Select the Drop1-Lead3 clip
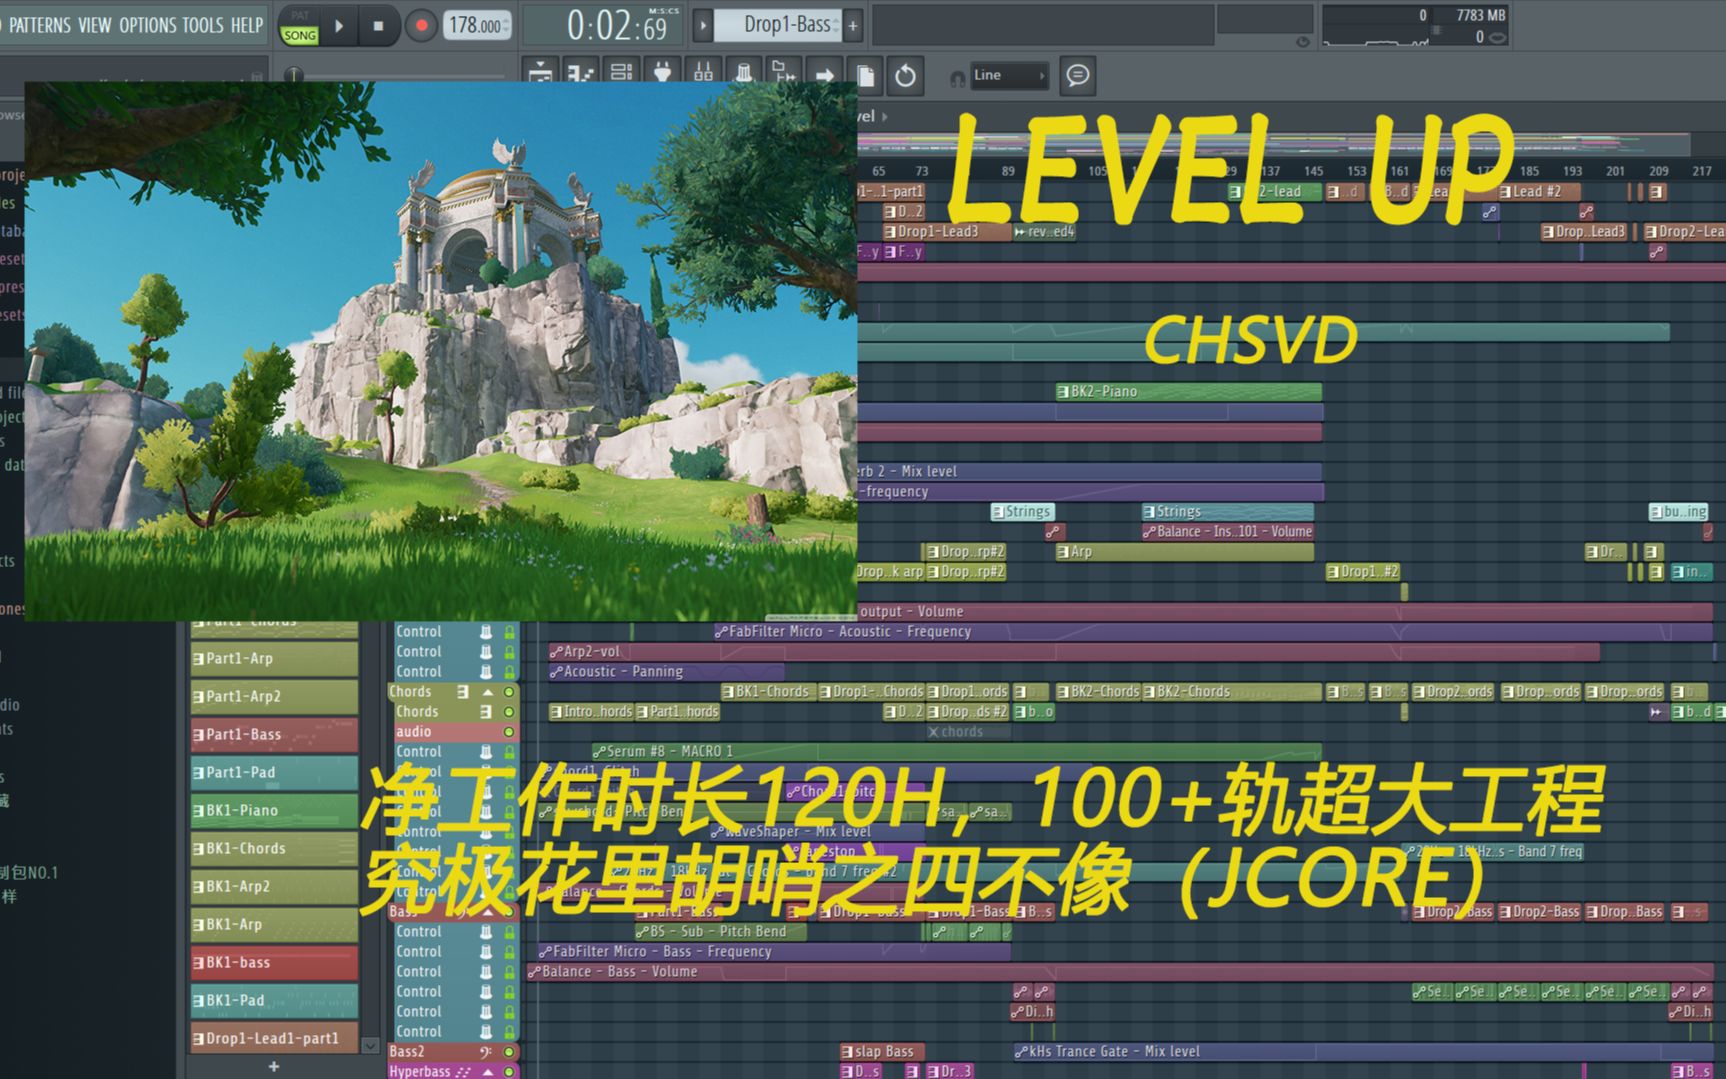The width and height of the screenshot is (1726, 1079). tap(946, 232)
